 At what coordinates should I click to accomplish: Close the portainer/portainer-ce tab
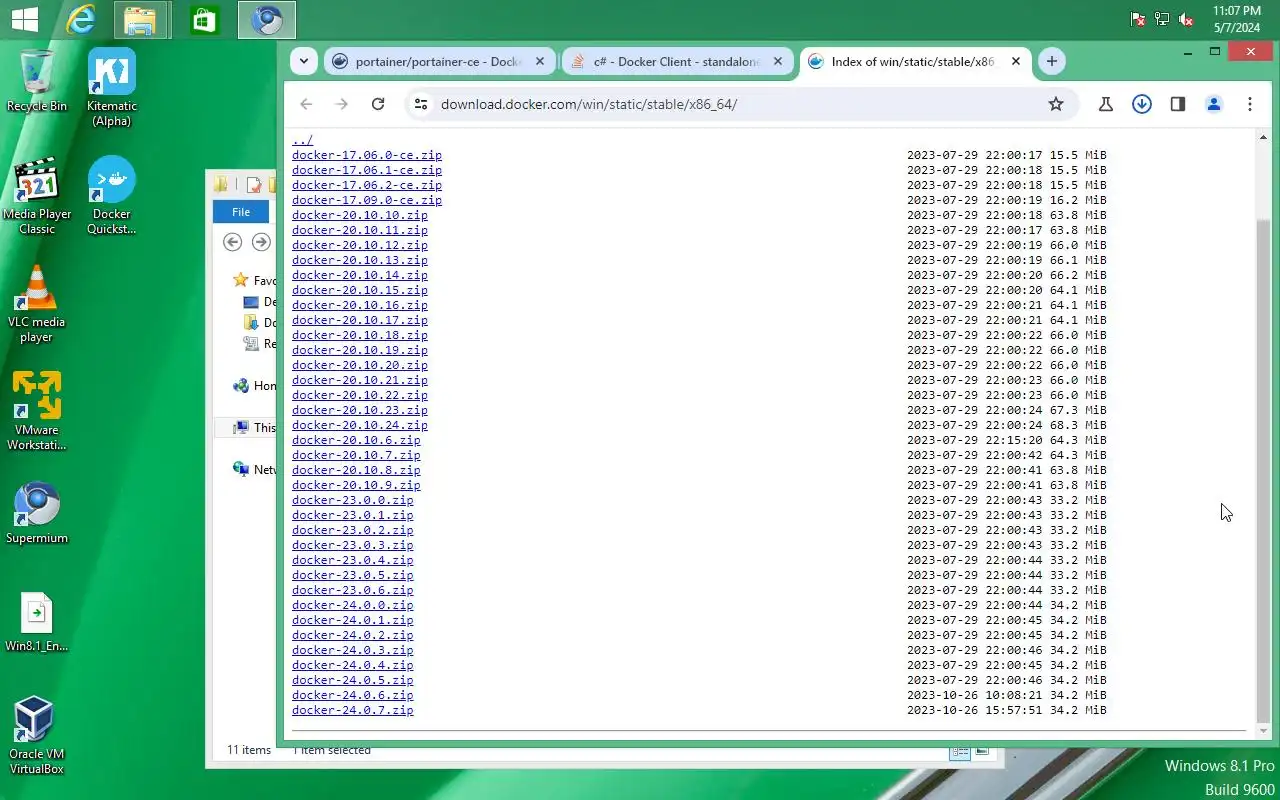coord(540,61)
